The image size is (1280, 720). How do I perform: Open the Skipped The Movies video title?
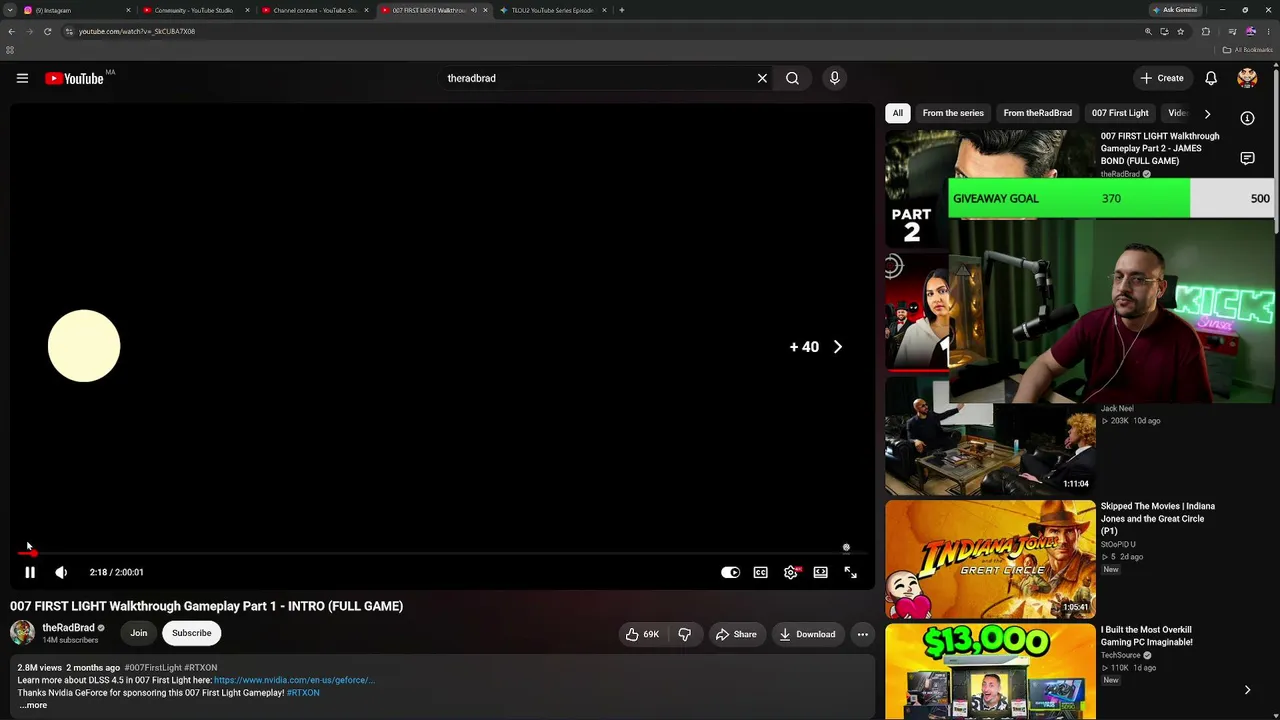pos(1158,518)
